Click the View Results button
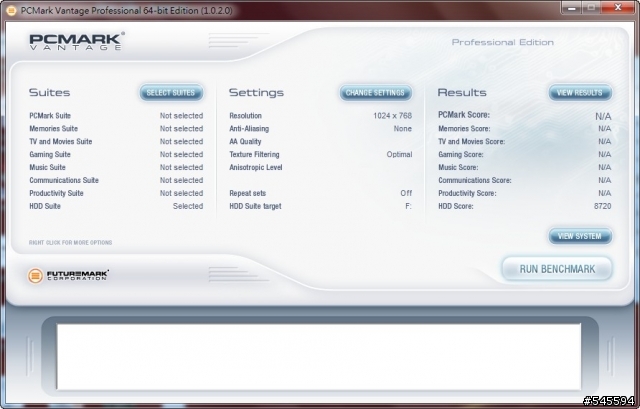Screen dimensions: 640x409 point(580,93)
